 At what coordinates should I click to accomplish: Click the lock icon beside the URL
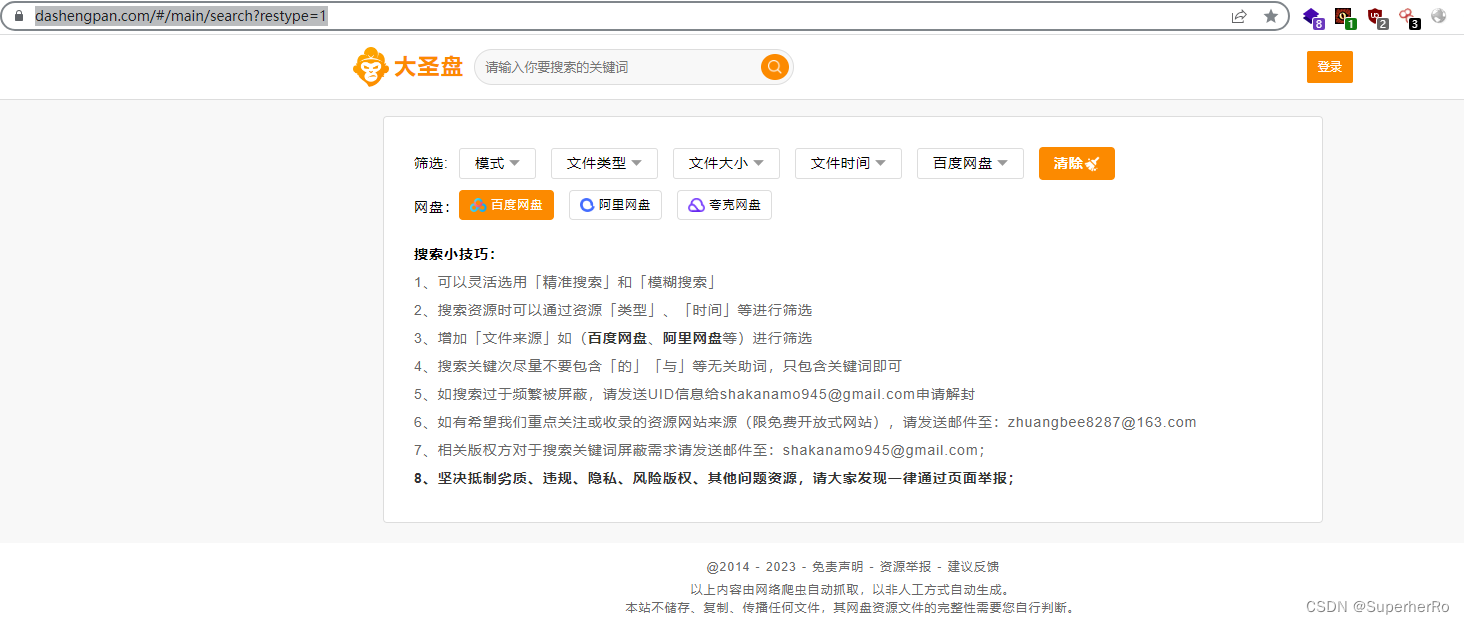pyautogui.click(x=18, y=16)
